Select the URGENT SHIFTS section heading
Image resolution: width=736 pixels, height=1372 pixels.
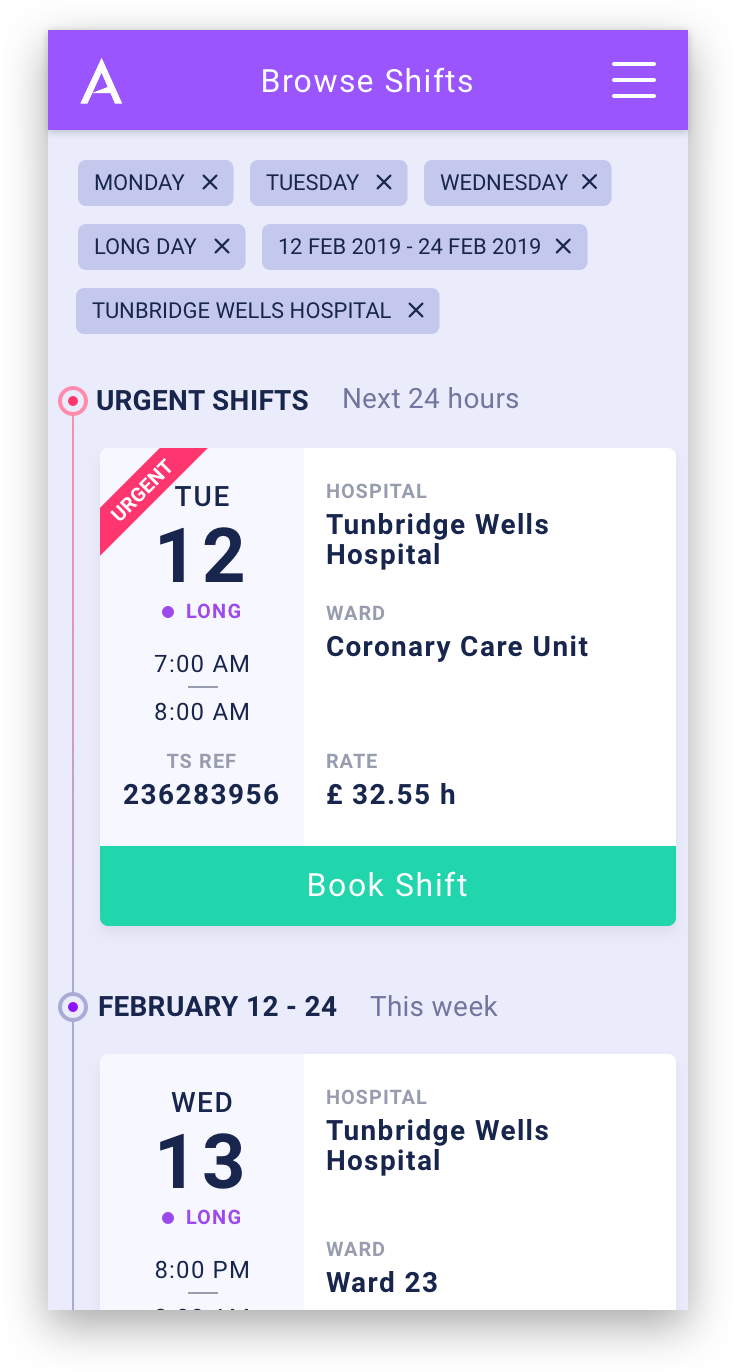coord(202,401)
